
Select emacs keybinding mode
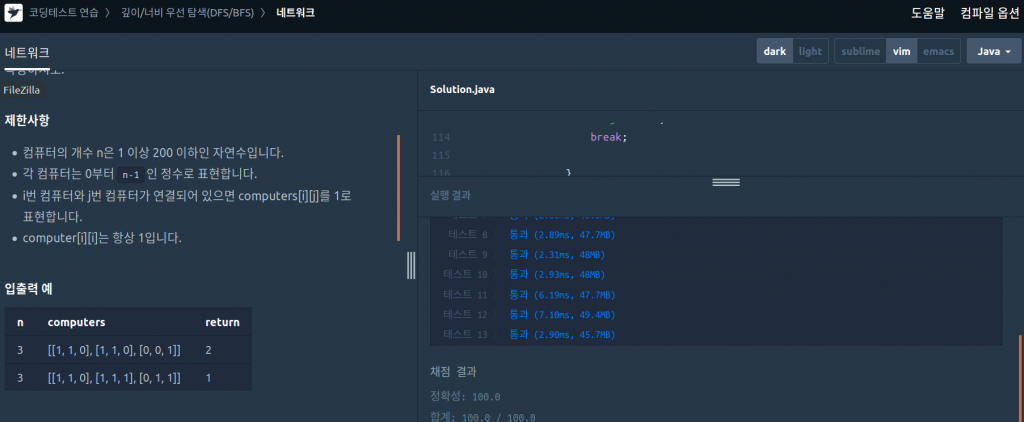[937, 51]
